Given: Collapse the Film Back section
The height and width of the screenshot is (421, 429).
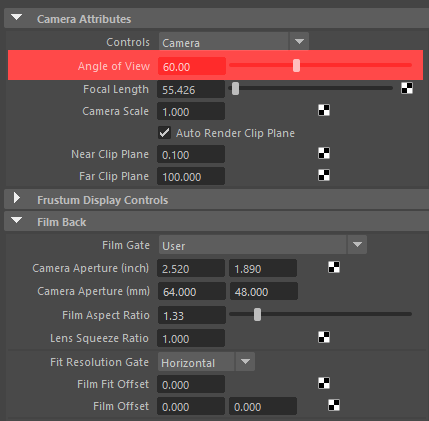Looking at the screenshot, I should (16, 220).
